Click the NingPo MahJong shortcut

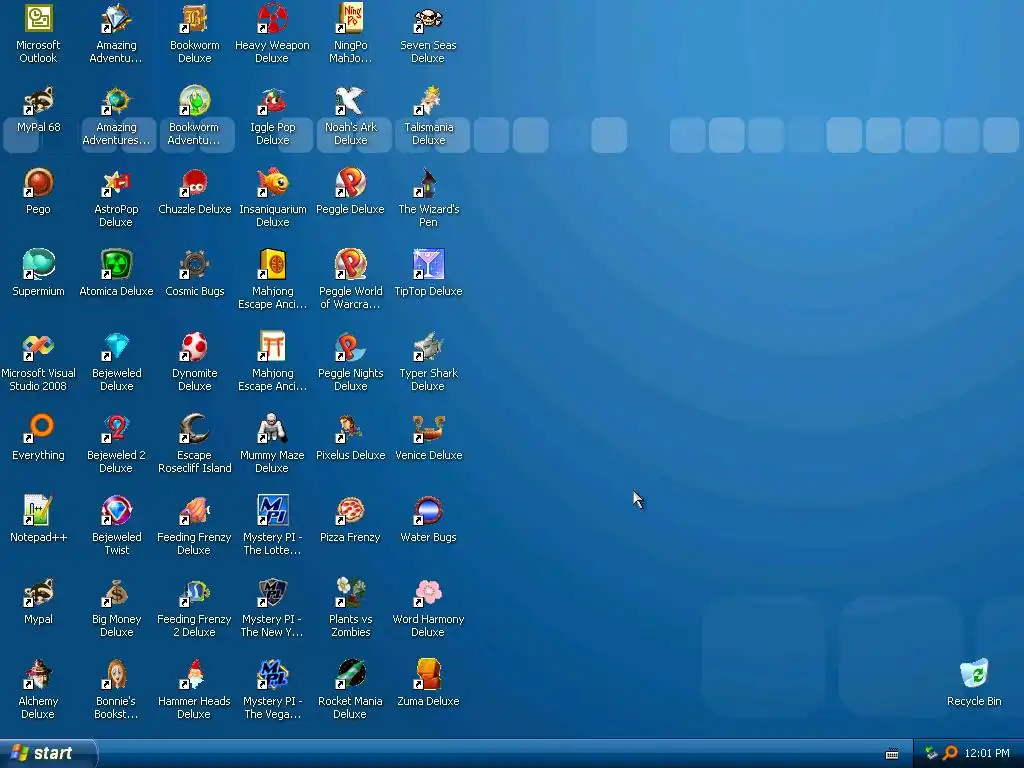click(350, 18)
